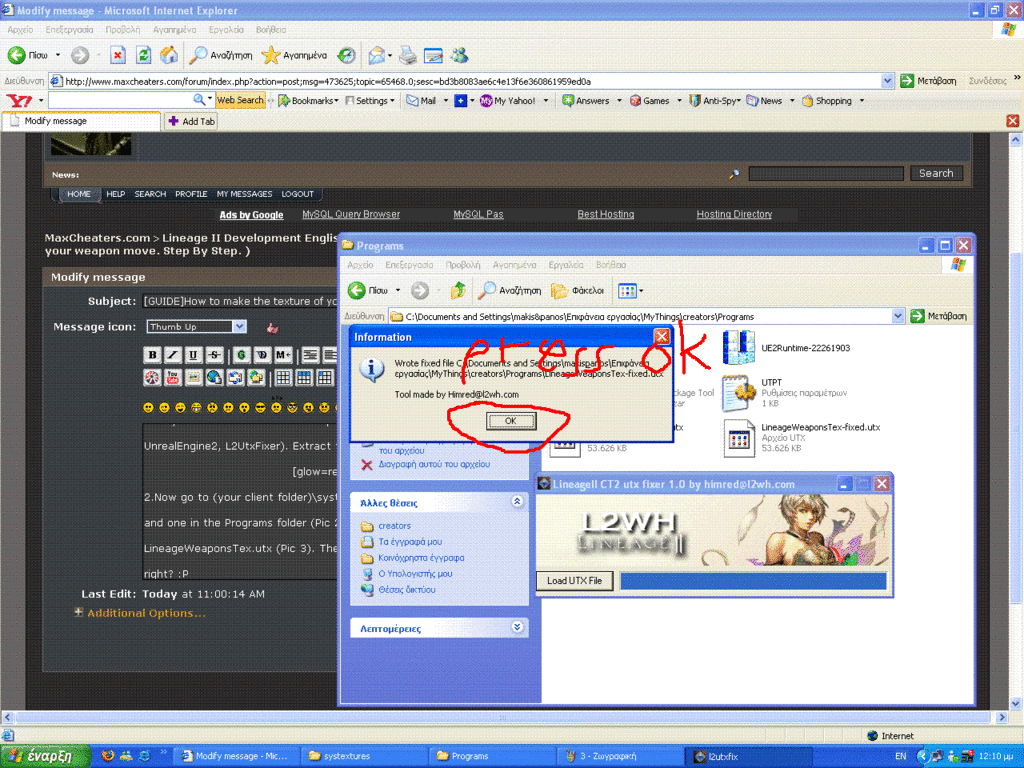1024x768 pixels.
Task: Click the UTX fixer blue progress bar
Action: [753, 581]
